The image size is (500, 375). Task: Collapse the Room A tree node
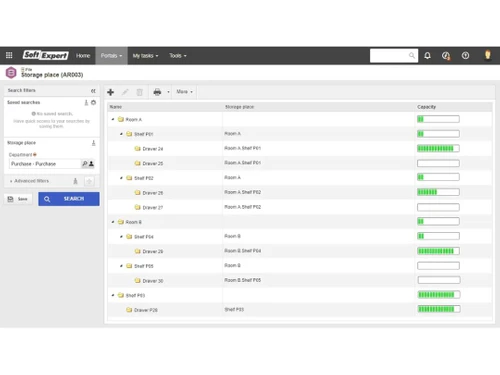pyautogui.click(x=113, y=119)
